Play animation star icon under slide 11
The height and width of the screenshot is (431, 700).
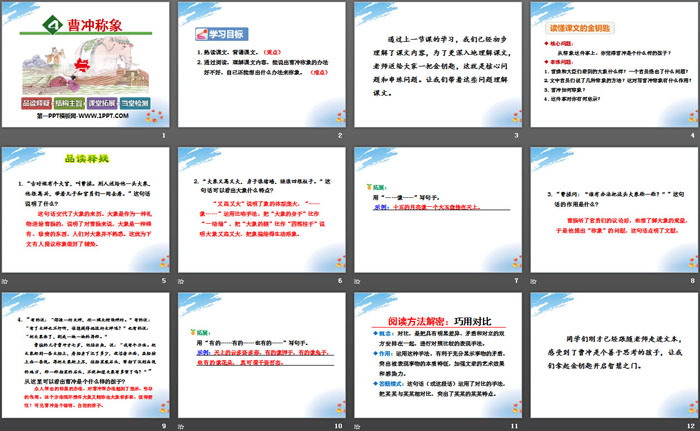click(357, 427)
